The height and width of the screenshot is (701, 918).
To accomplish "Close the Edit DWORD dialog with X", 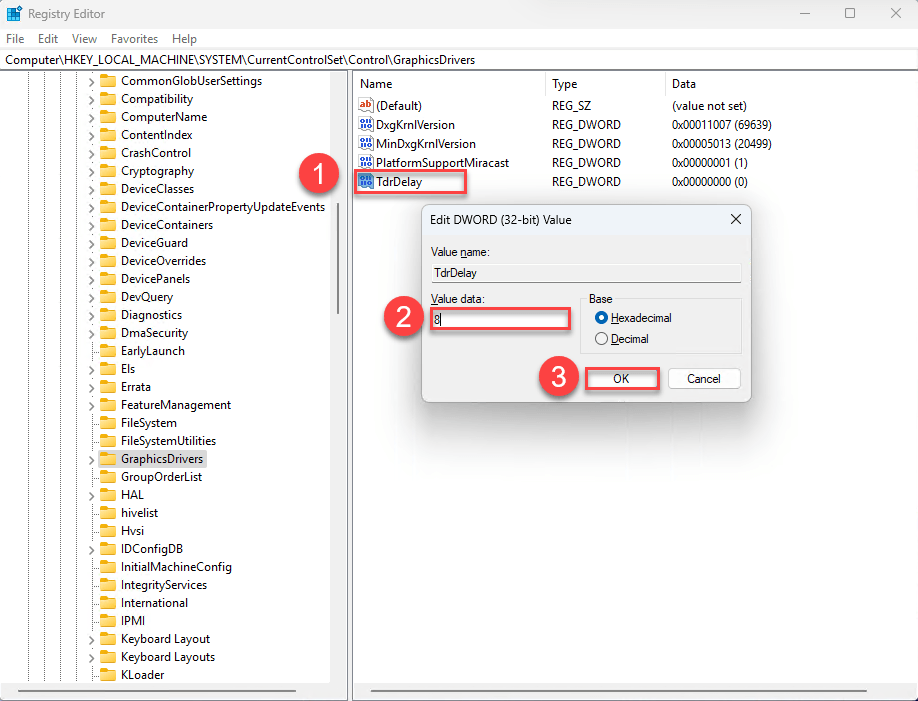I will coord(735,219).
